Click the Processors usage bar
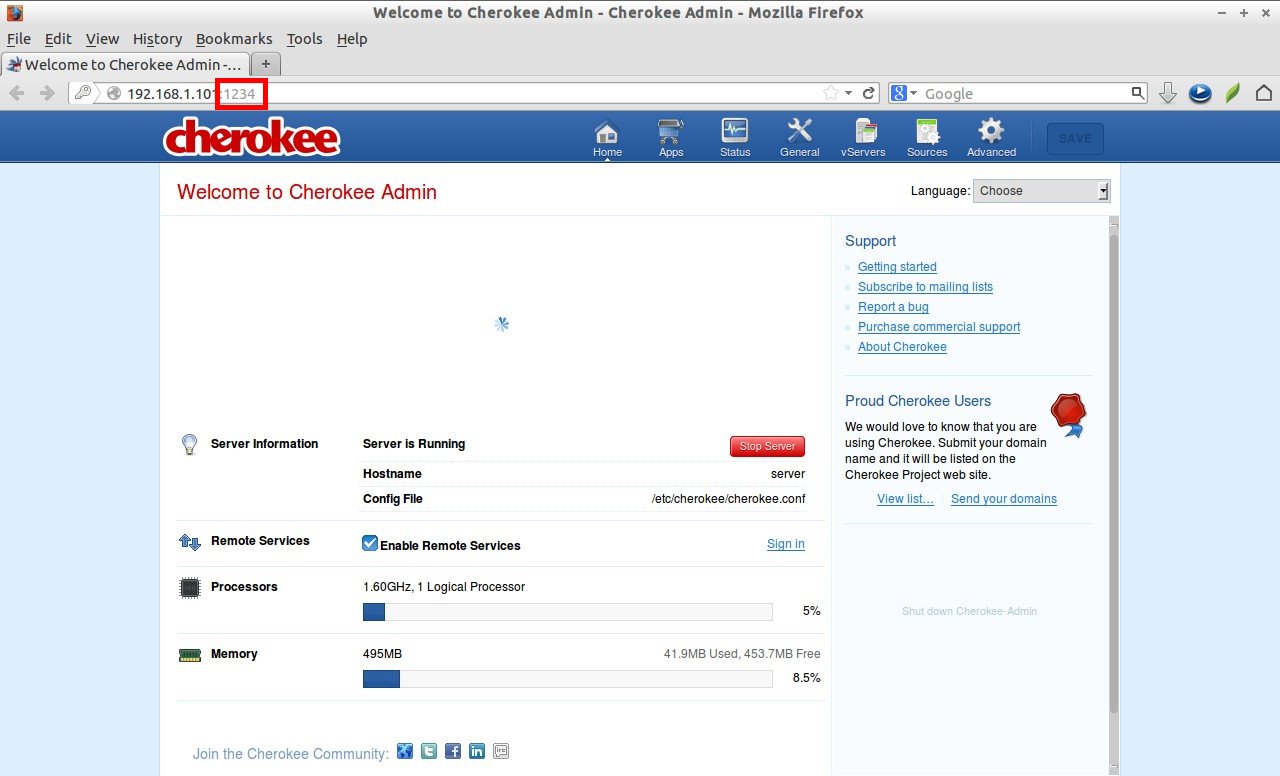This screenshot has width=1280, height=776. click(x=568, y=612)
